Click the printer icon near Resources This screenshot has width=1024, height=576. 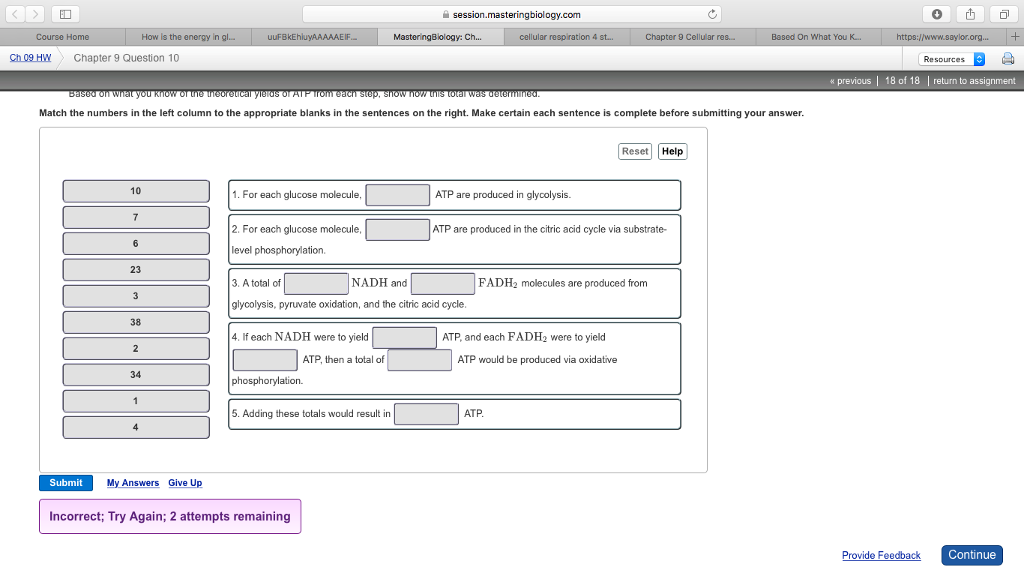[x=1008, y=58]
